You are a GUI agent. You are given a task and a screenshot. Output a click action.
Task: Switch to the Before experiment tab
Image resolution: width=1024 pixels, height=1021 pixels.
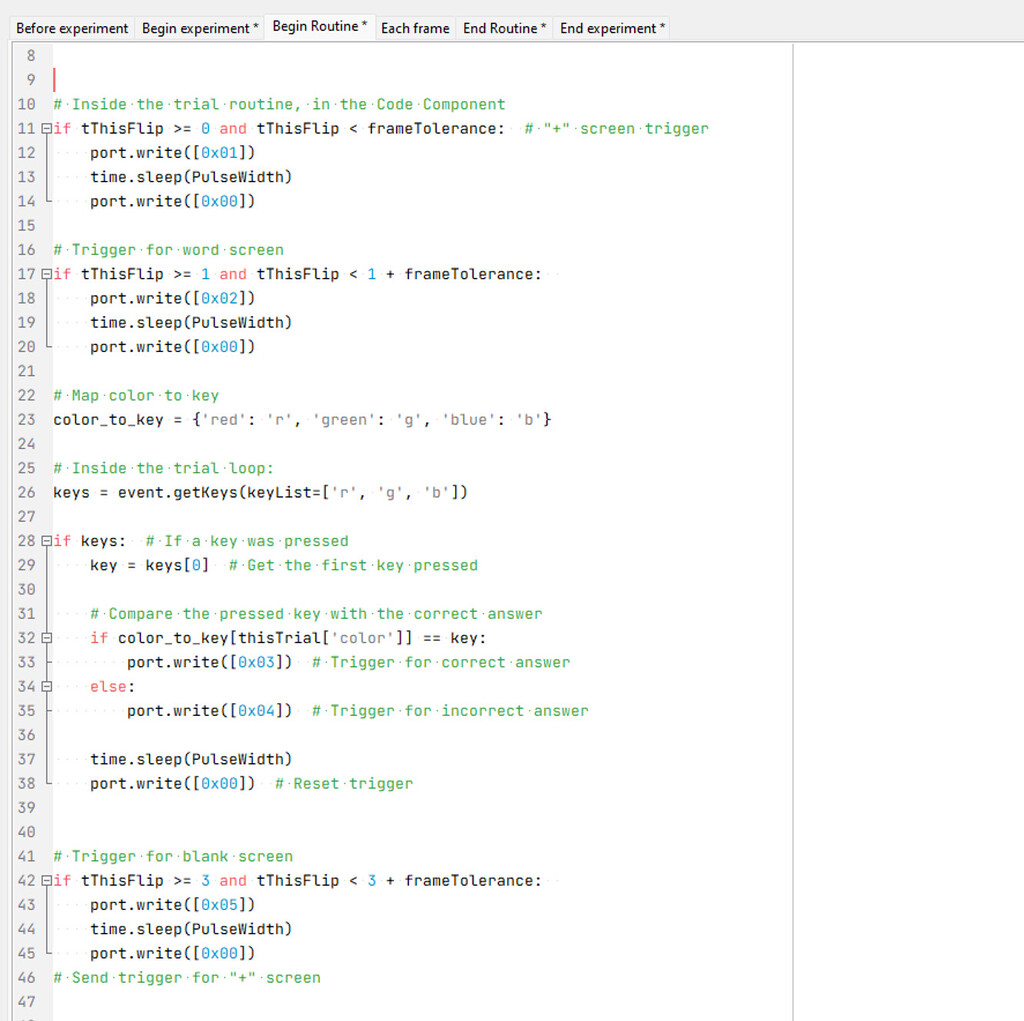(71, 27)
